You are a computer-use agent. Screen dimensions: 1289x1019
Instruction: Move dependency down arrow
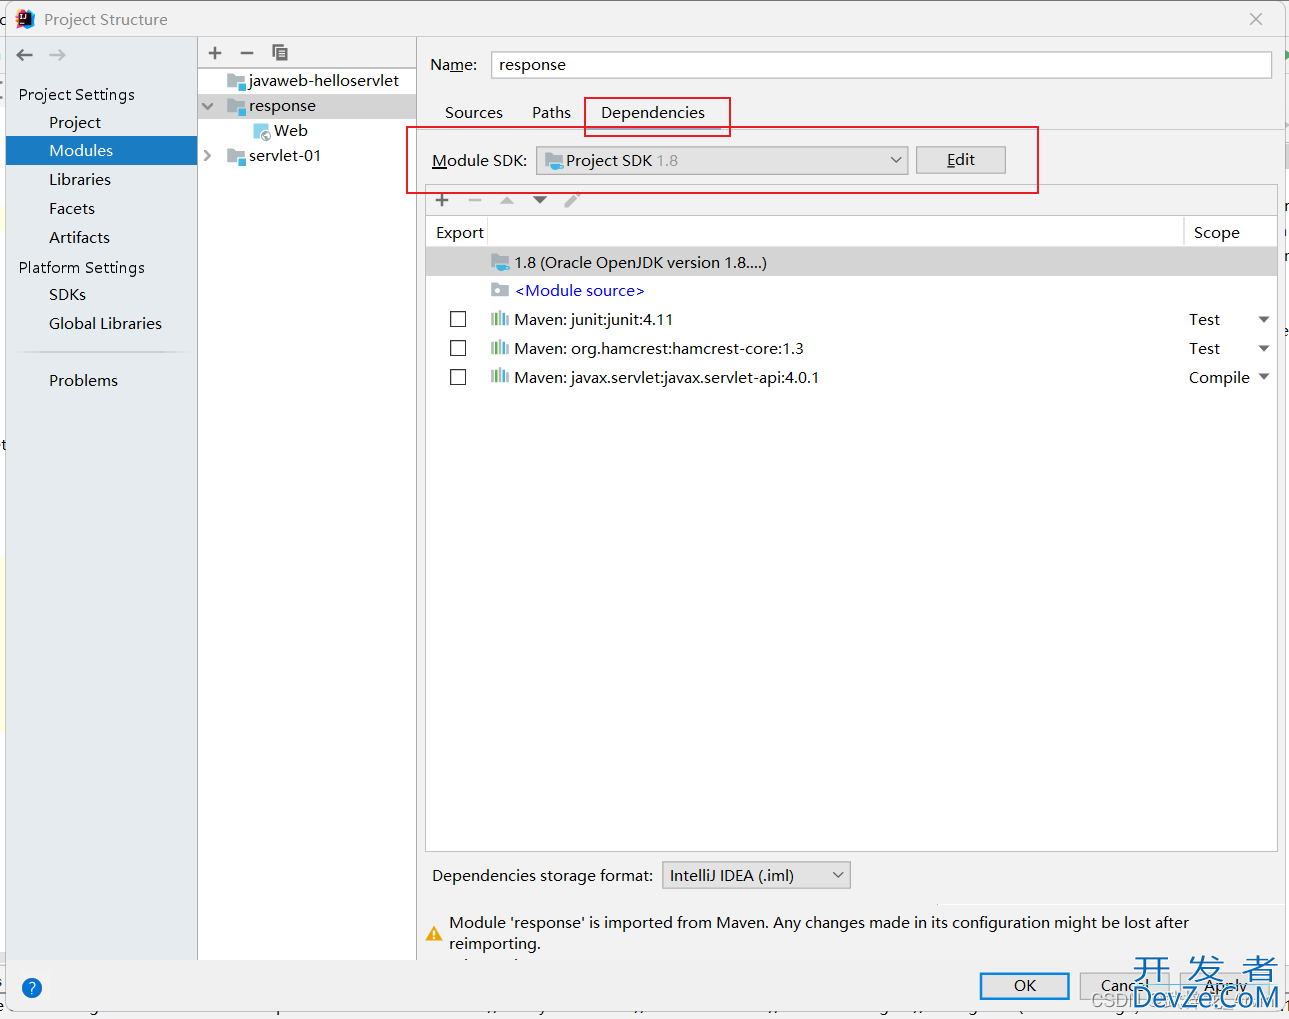point(540,200)
